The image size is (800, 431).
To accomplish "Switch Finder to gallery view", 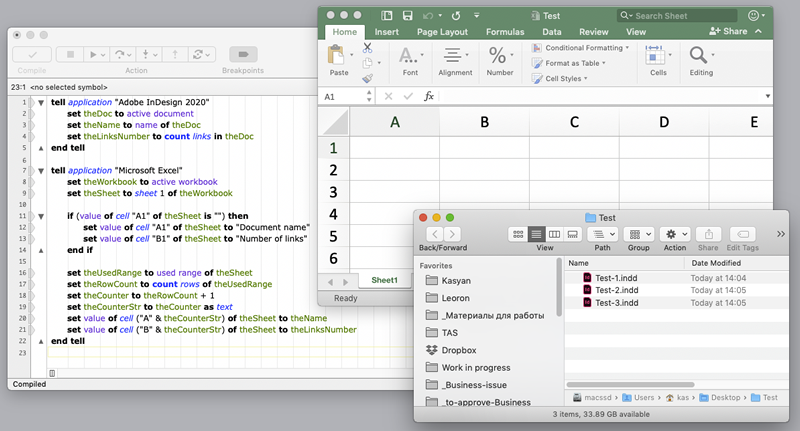I will click(x=572, y=234).
